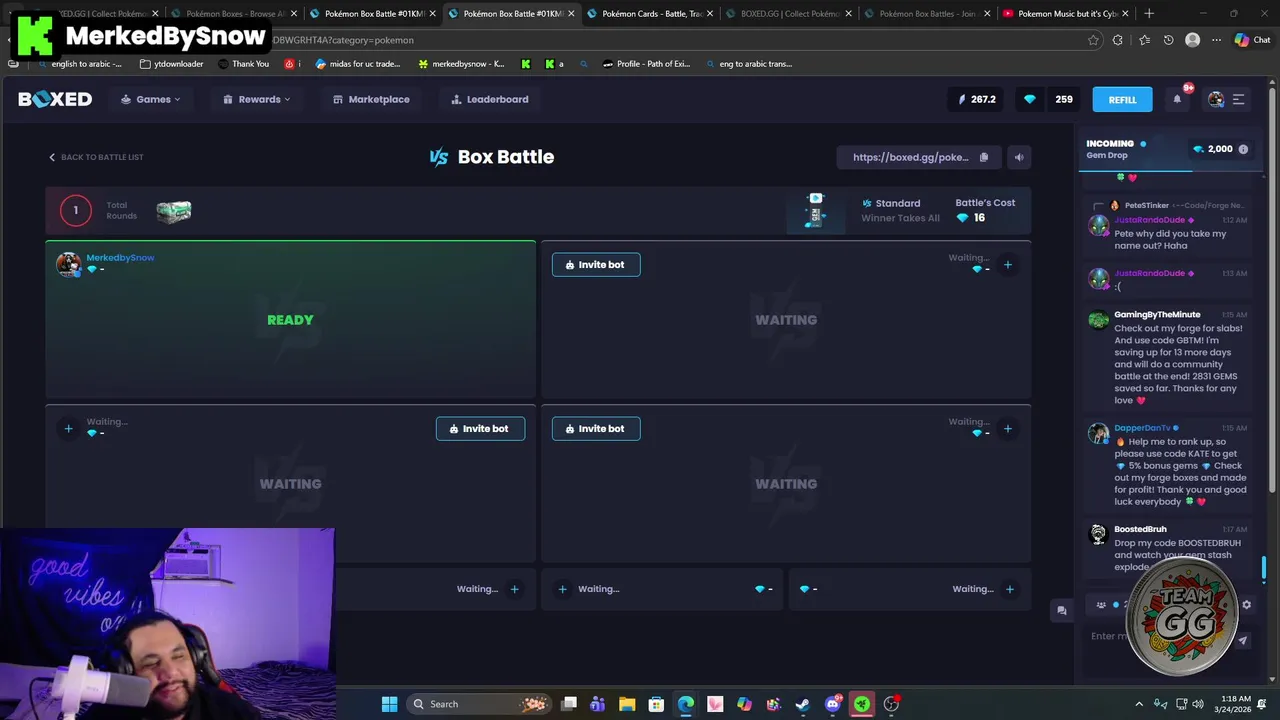Click the box thumbnail next to Total Rounds
The width and height of the screenshot is (1280, 720).
tap(174, 211)
